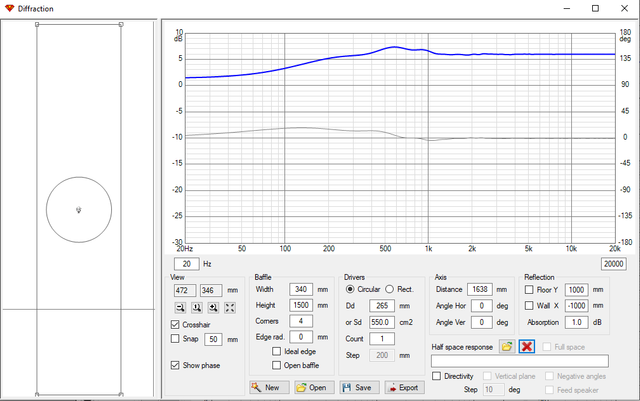Reset baffle view zoom to 1:1
This screenshot has height=401, width=640.
(197, 307)
